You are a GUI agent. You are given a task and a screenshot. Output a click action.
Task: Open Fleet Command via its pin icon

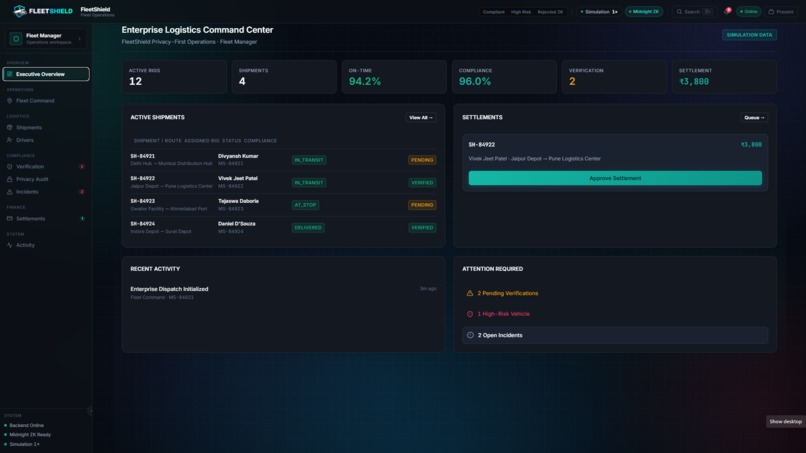pos(9,101)
